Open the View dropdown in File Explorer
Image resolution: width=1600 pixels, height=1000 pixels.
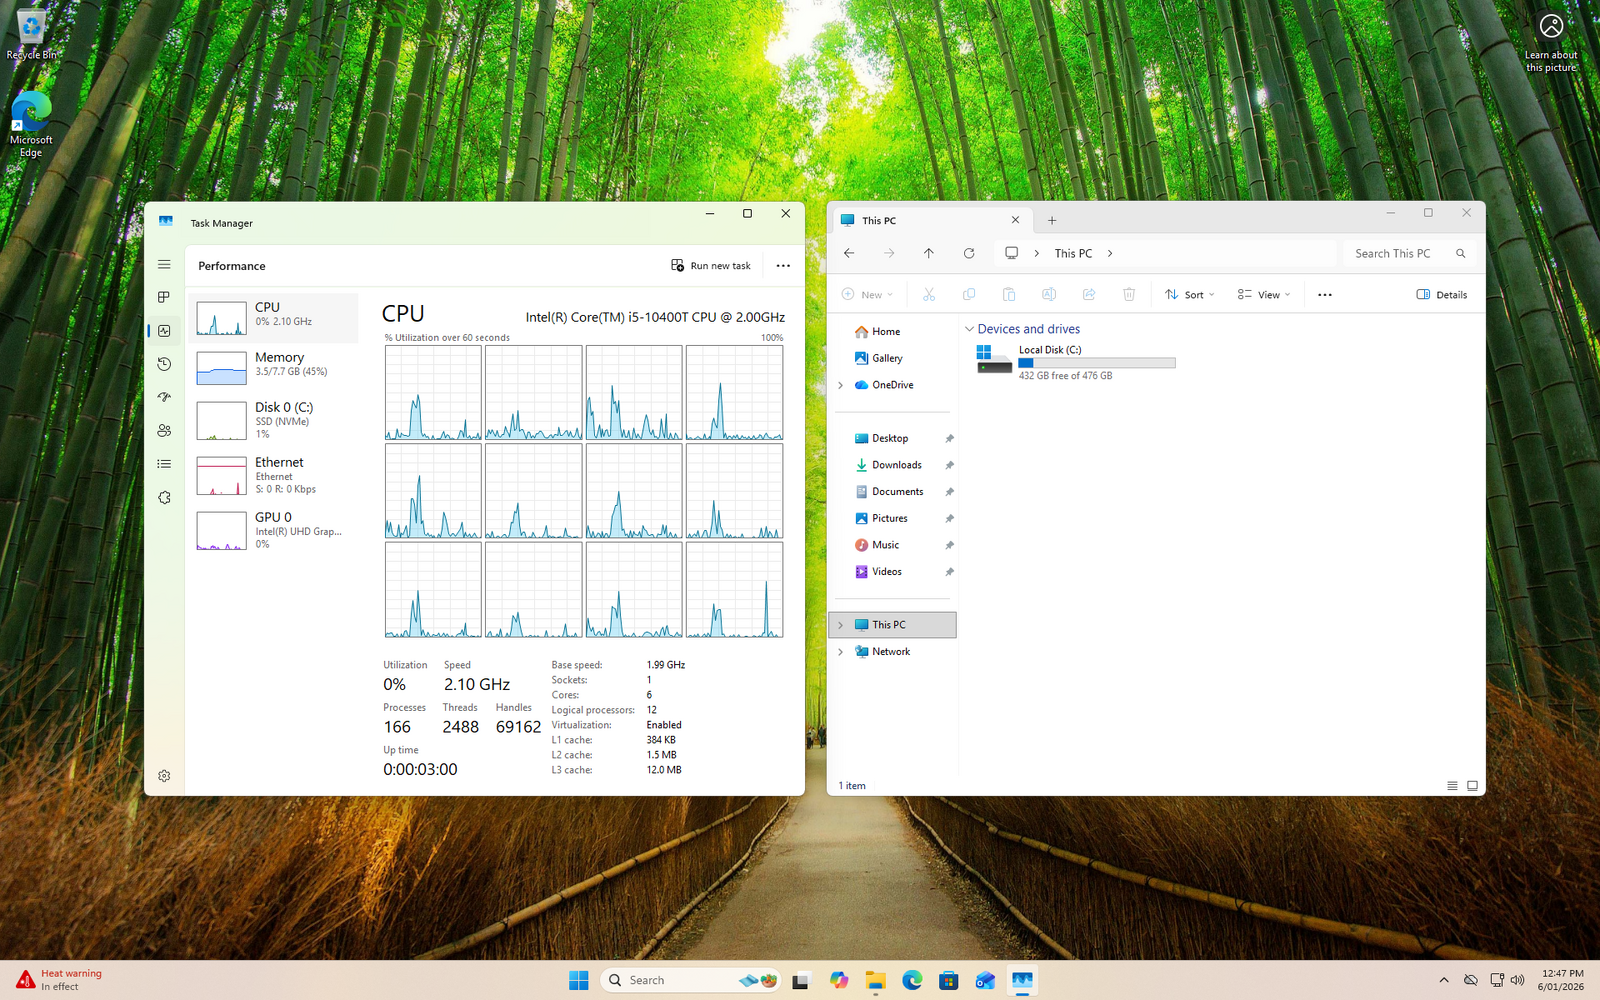1263,295
